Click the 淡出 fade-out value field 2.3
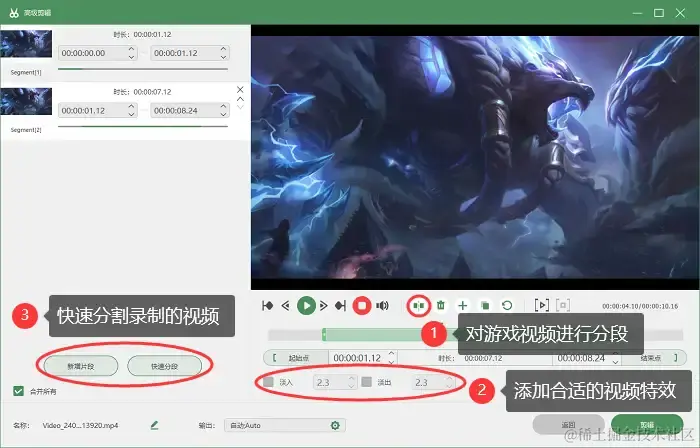This screenshot has height=448, width=700. point(433,382)
